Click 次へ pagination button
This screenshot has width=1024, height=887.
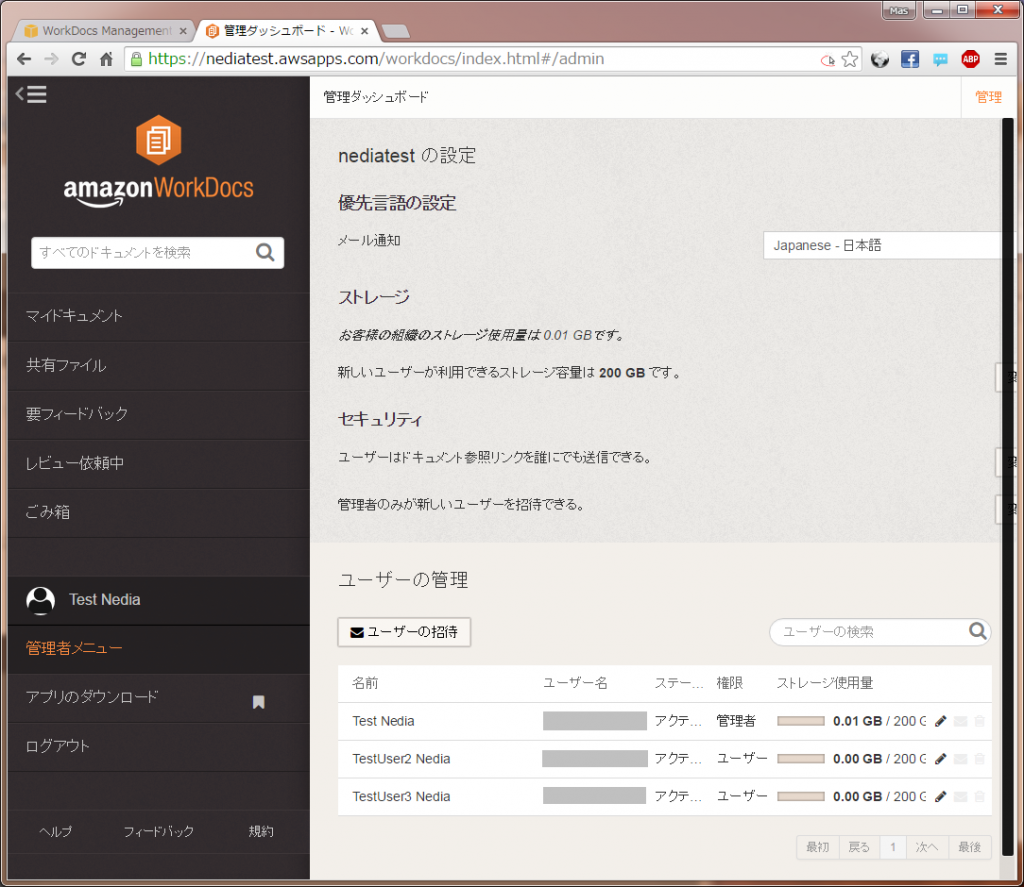point(927,847)
